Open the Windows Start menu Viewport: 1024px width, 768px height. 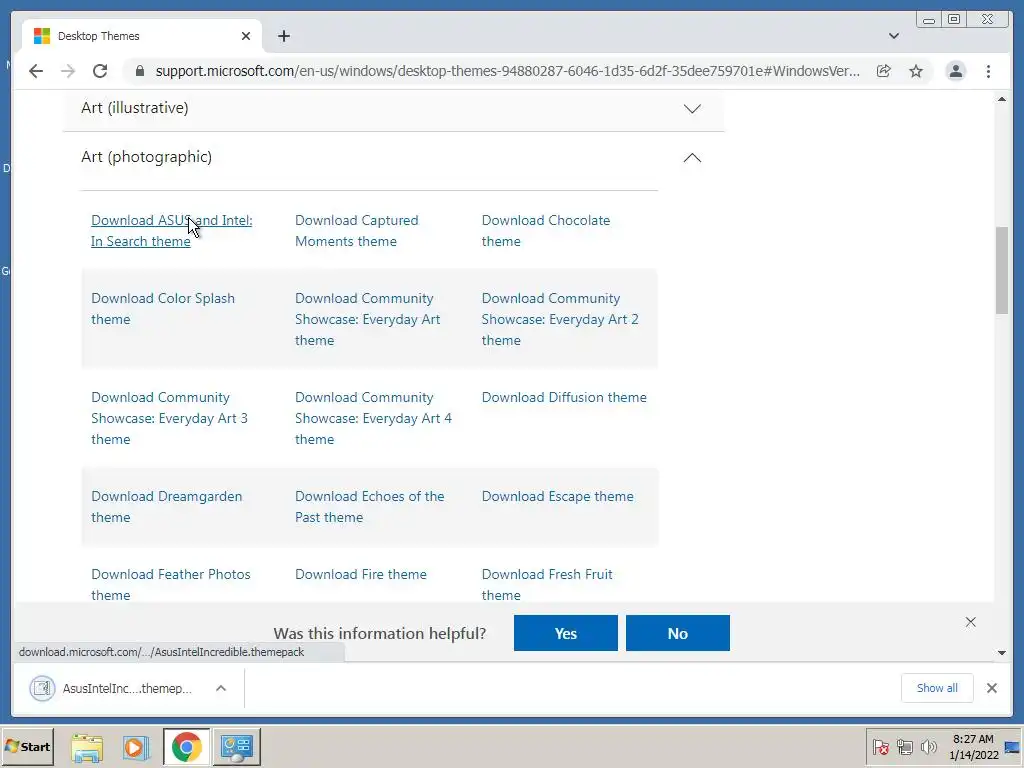point(27,746)
